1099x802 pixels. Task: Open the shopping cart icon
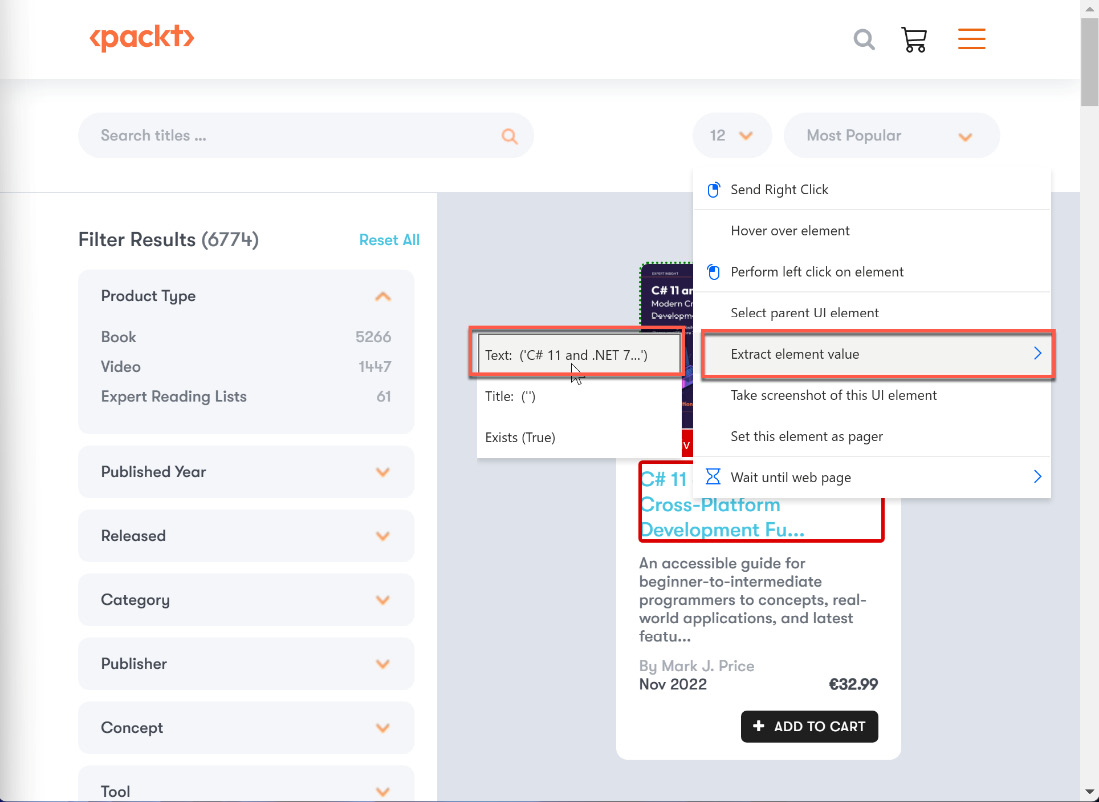point(914,39)
